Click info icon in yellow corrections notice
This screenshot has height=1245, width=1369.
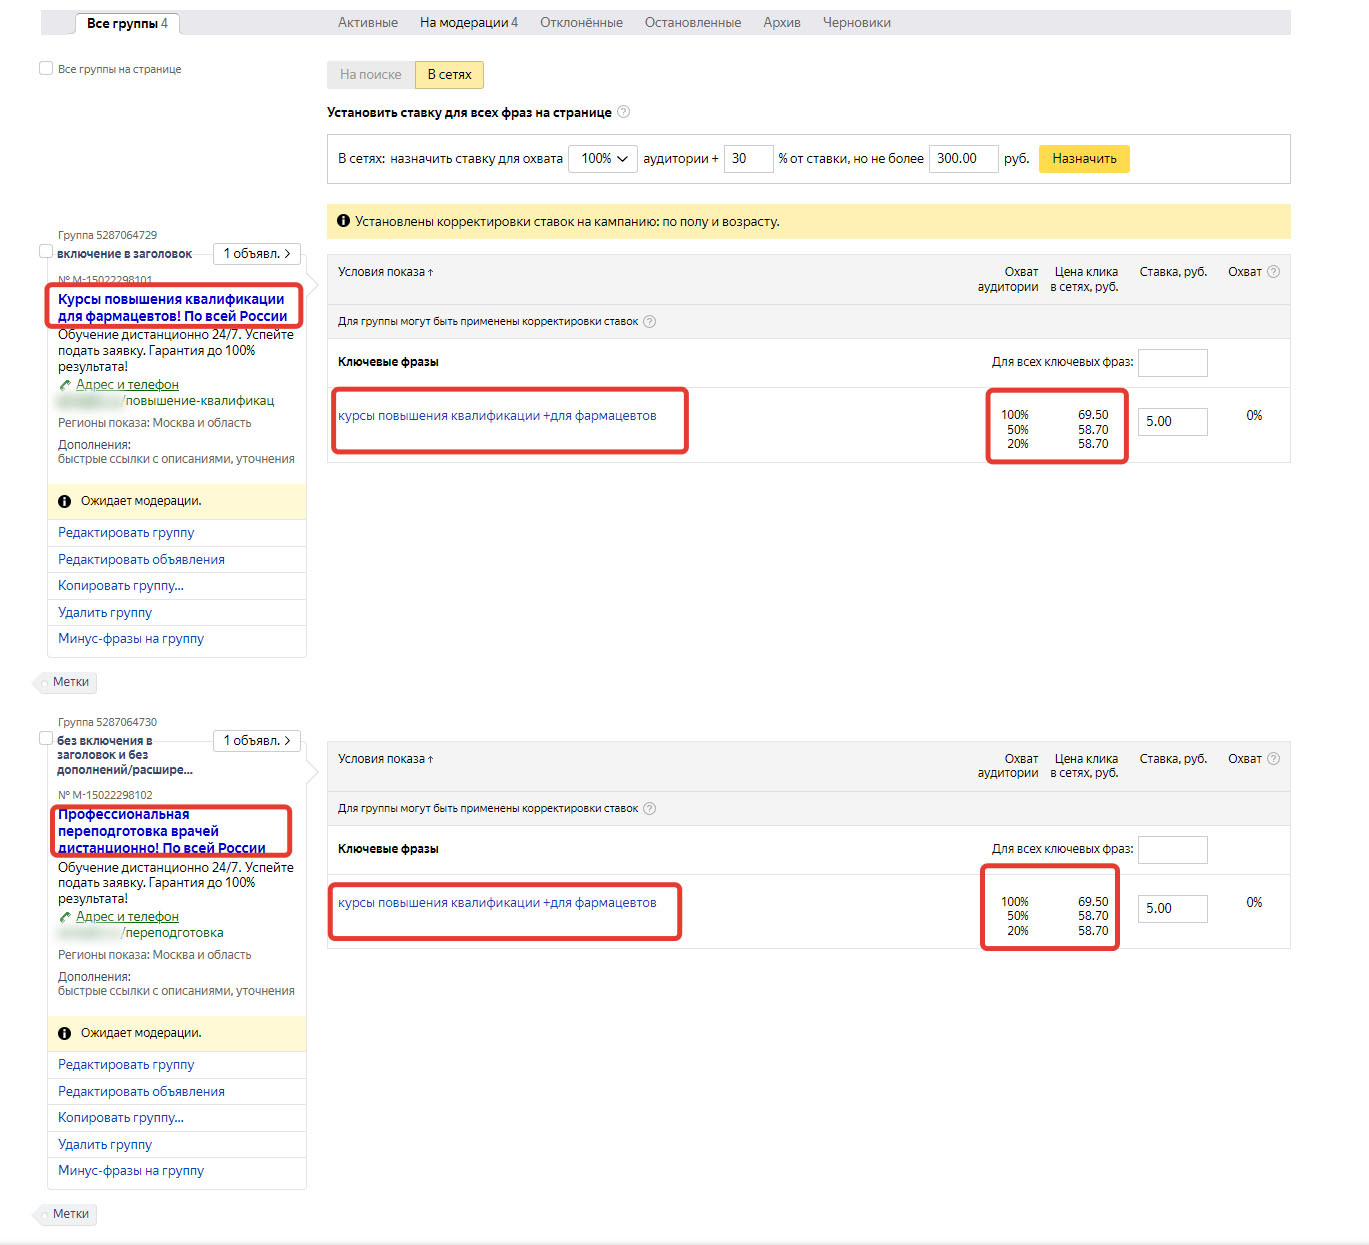pyautogui.click(x=343, y=221)
